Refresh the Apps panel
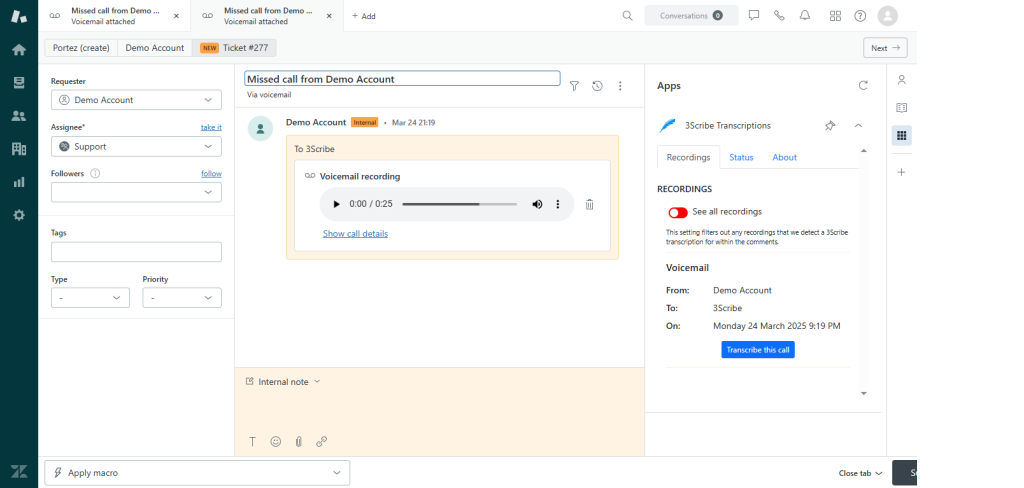The width and height of the screenshot is (1024, 488). [x=863, y=86]
